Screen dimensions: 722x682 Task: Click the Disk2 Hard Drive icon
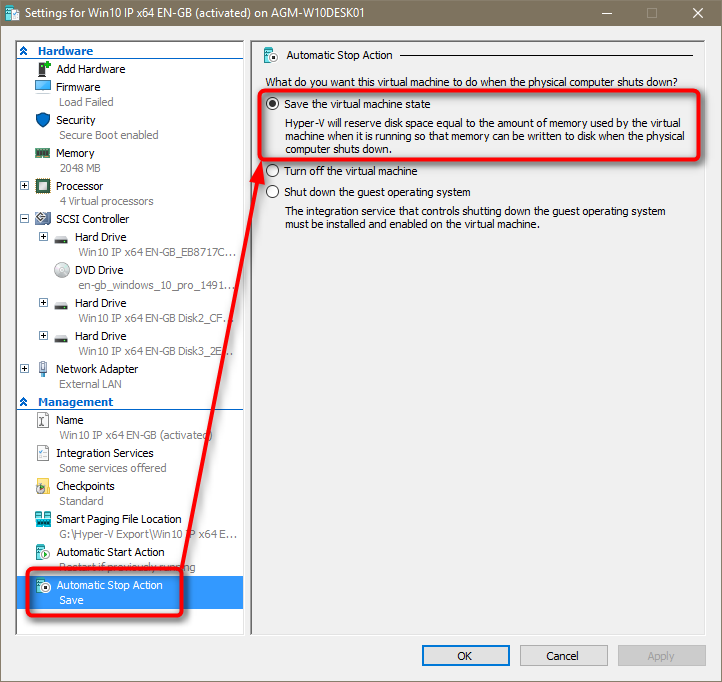61,305
